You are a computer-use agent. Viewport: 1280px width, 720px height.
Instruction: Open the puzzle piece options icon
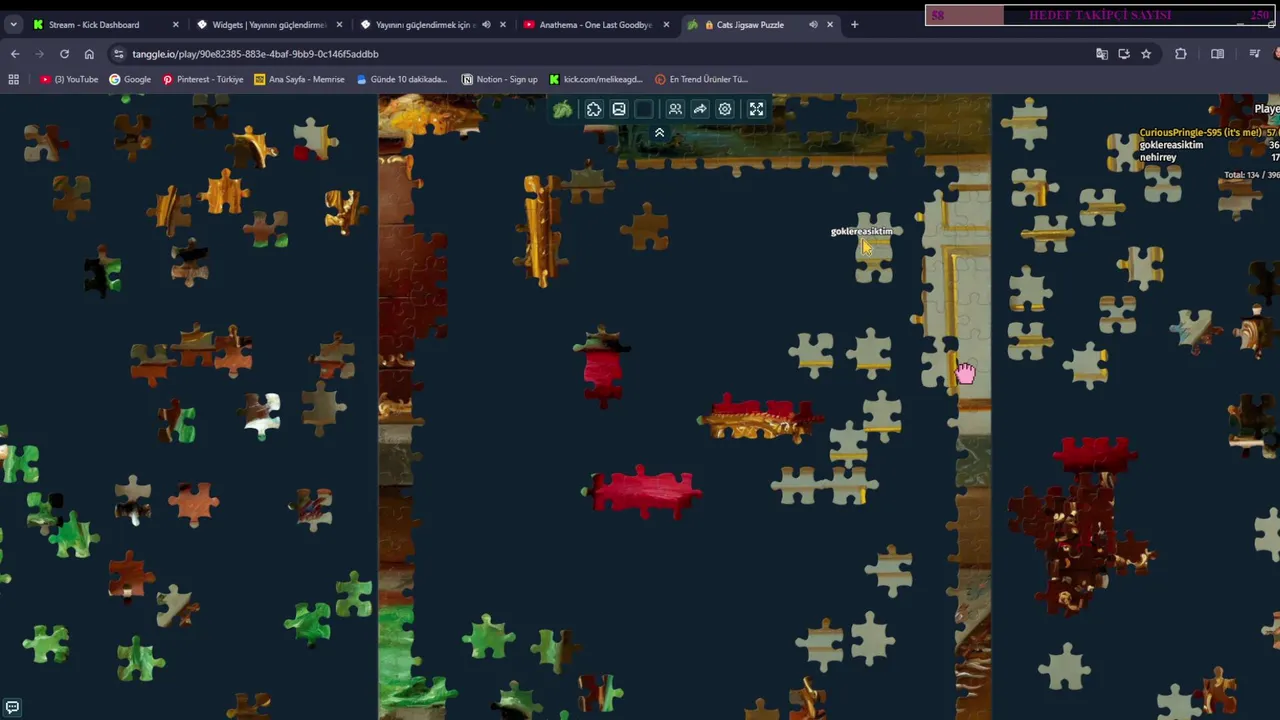594,109
